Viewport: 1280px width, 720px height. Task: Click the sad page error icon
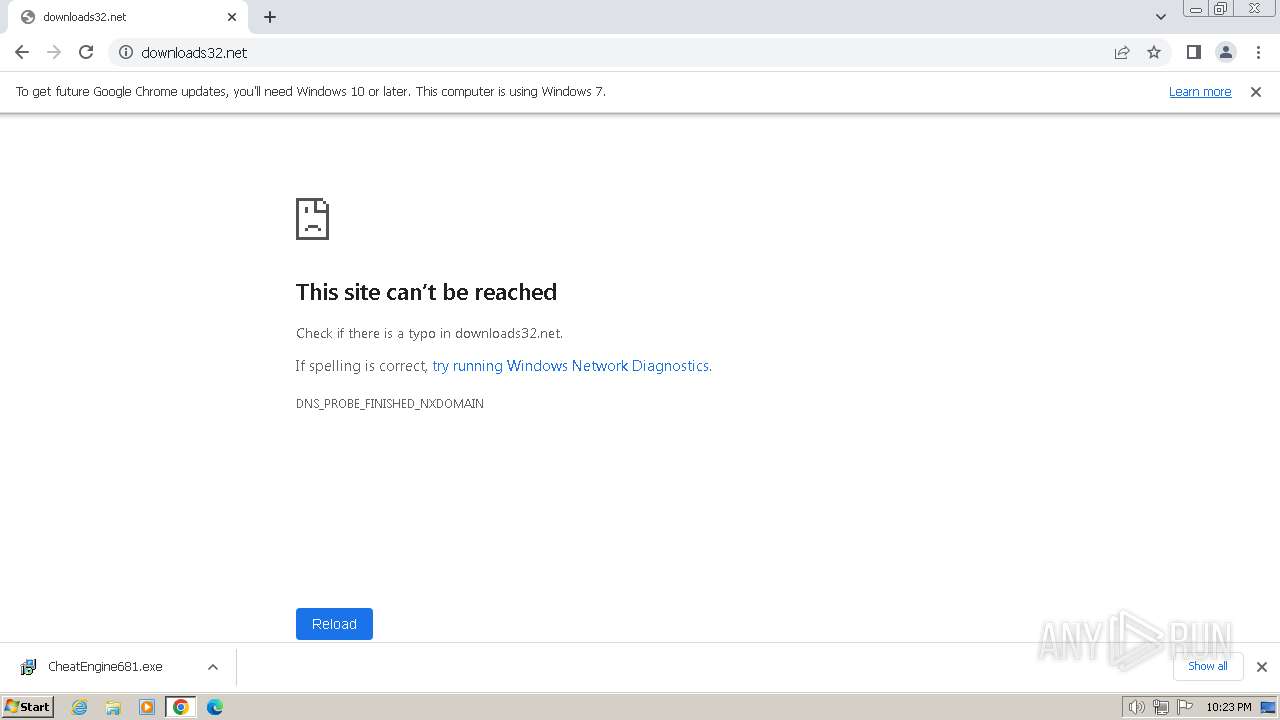pyautogui.click(x=312, y=219)
